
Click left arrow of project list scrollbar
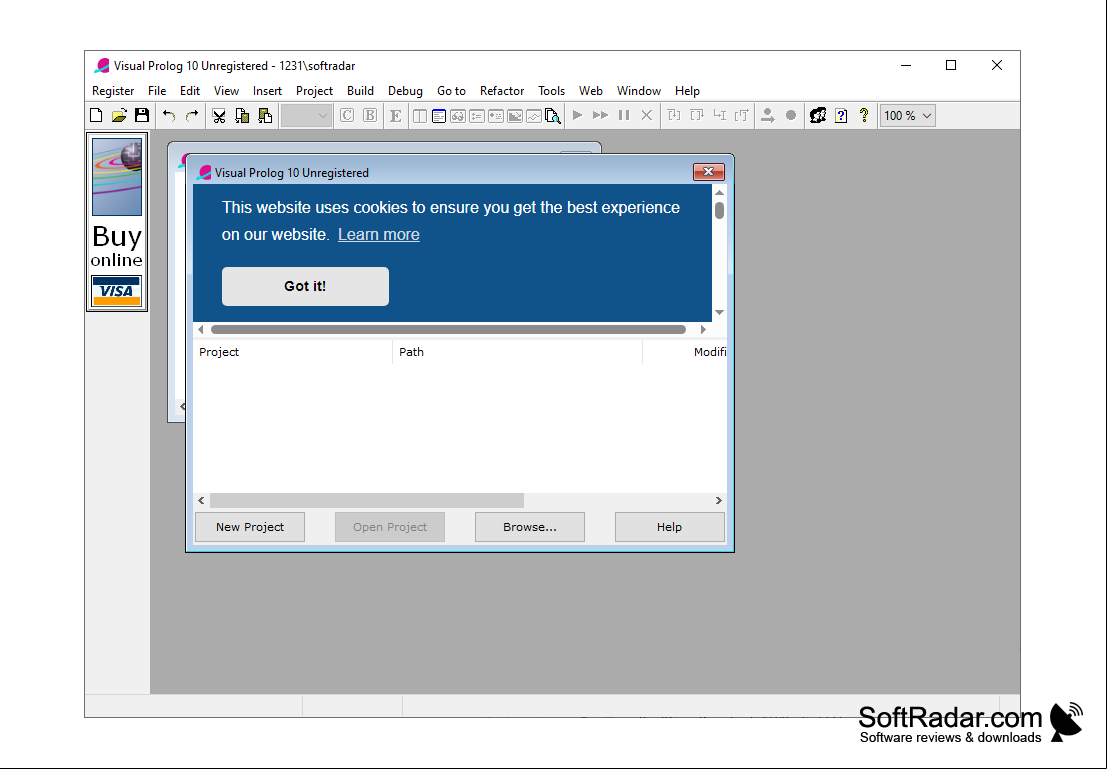[201, 500]
